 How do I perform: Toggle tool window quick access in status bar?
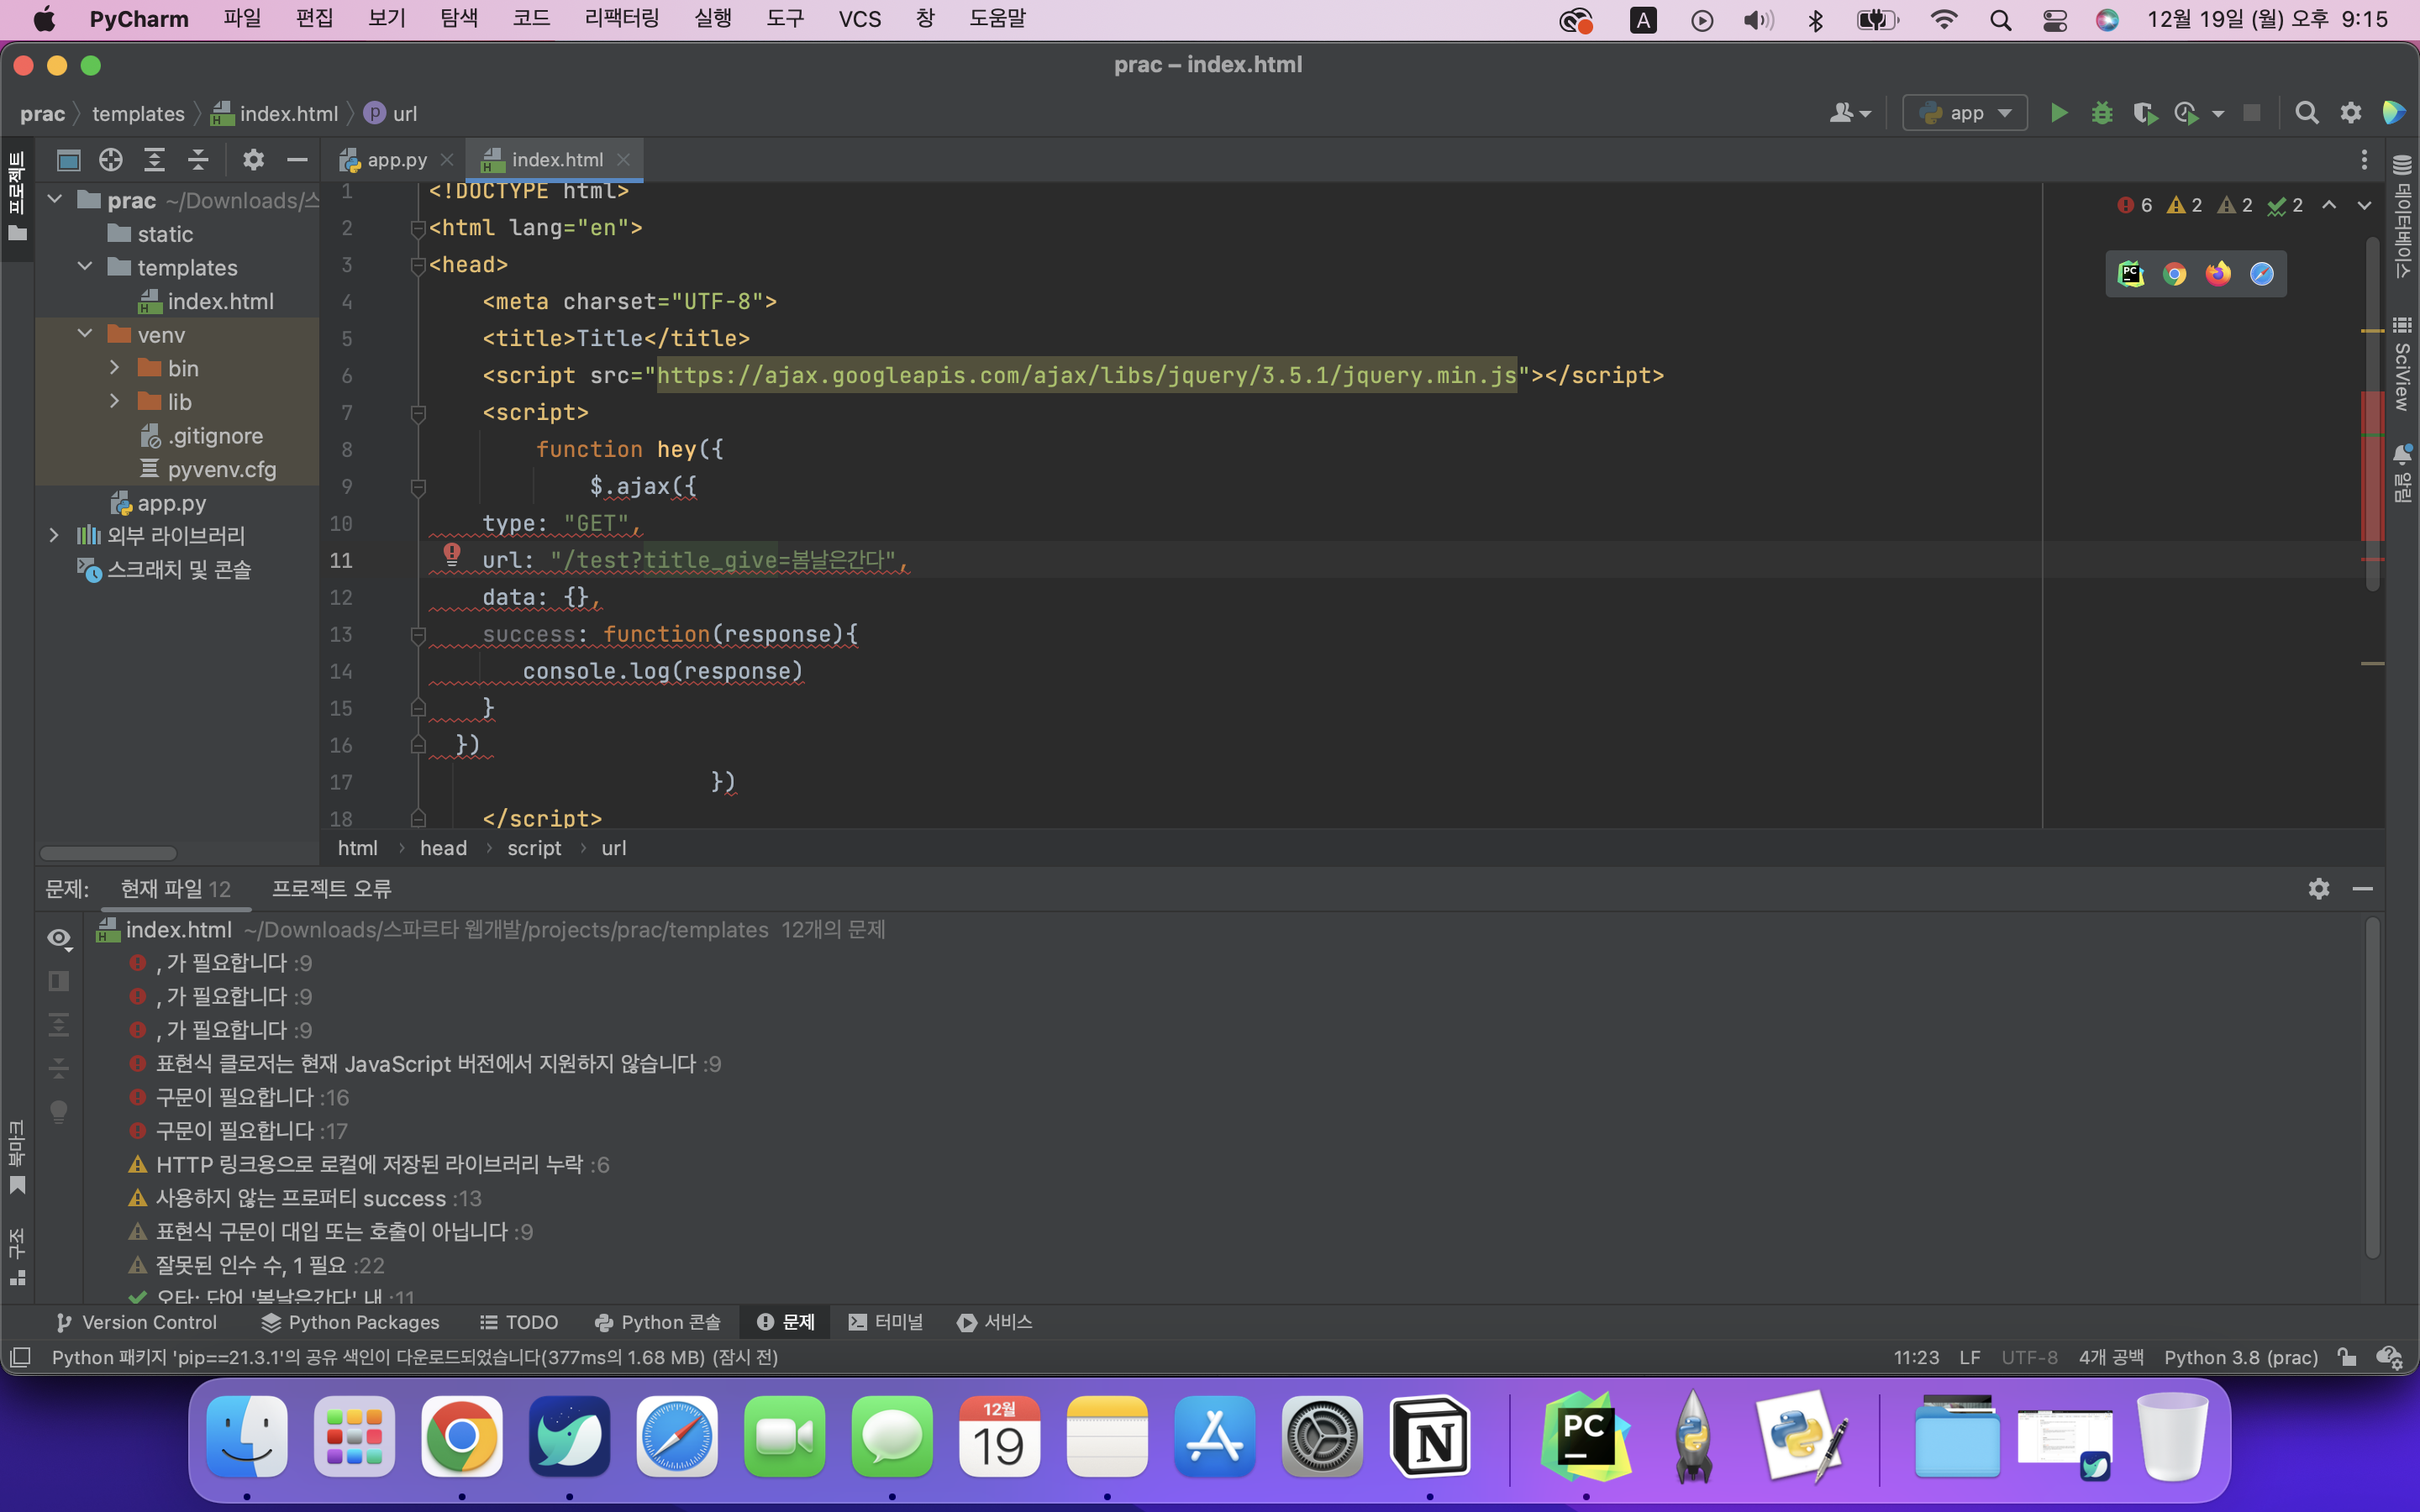[x=20, y=1357]
